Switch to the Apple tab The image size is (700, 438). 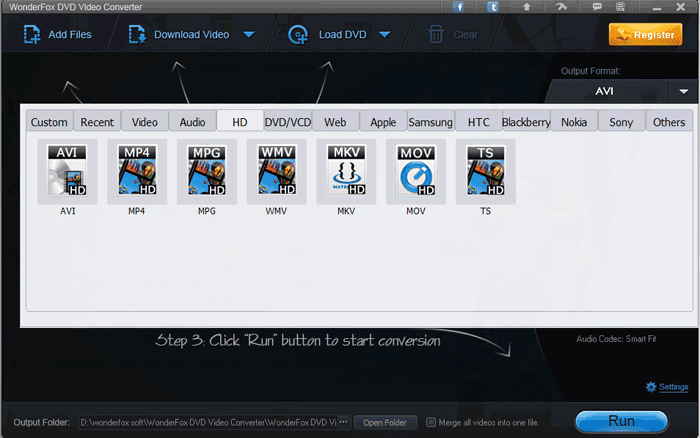click(x=383, y=122)
